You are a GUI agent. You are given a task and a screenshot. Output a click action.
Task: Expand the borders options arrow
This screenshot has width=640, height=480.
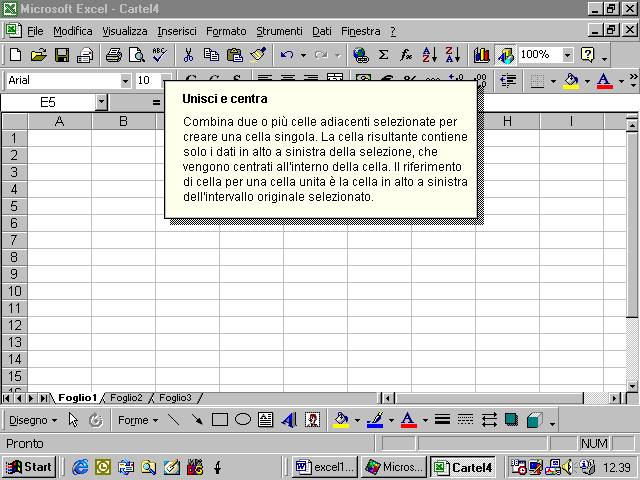pyautogui.click(x=553, y=81)
